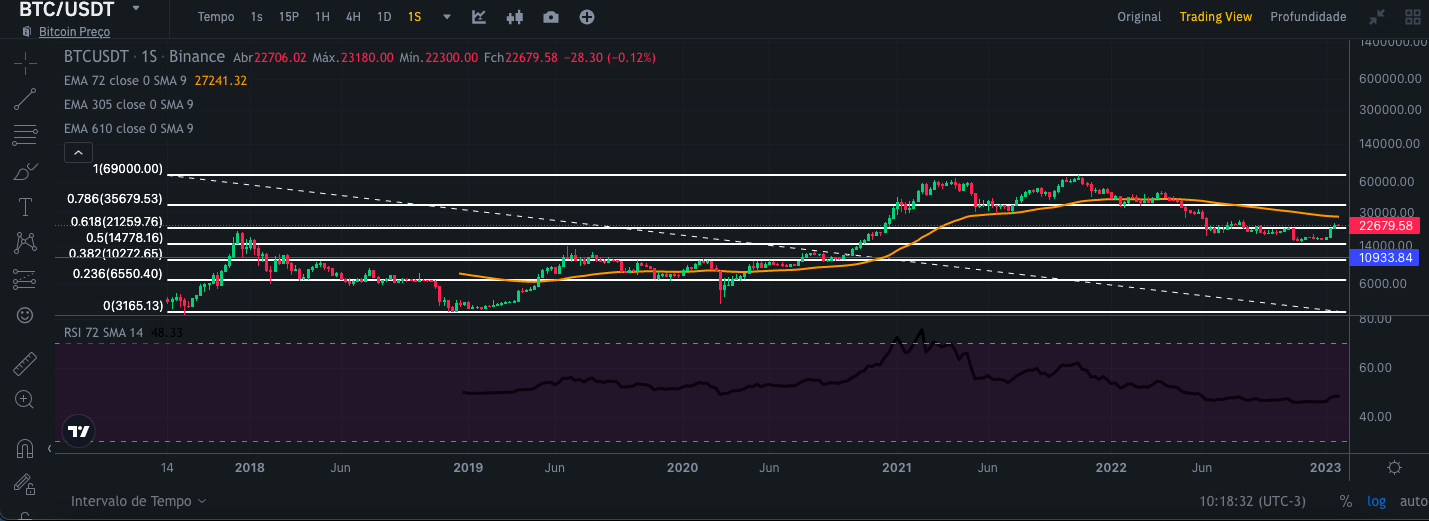
Task: Open chart settings gear icon
Action: [x=1394, y=468]
